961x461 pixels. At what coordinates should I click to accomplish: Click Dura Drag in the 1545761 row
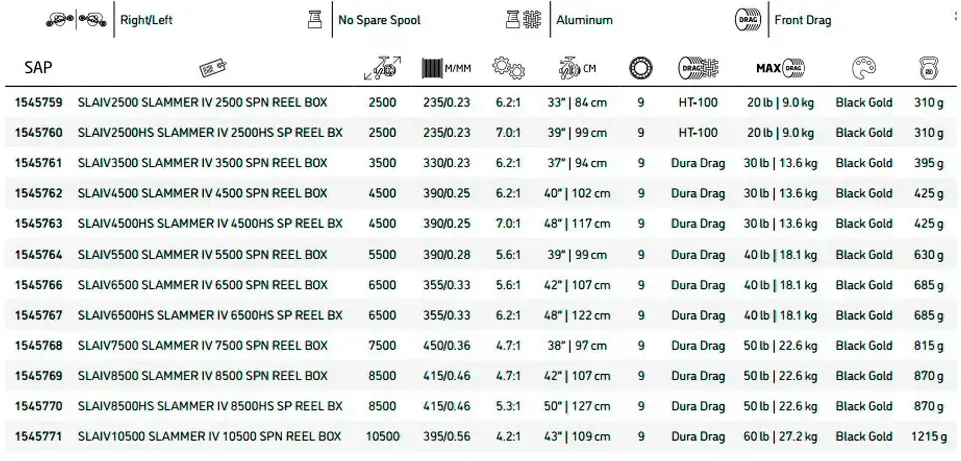click(698, 163)
